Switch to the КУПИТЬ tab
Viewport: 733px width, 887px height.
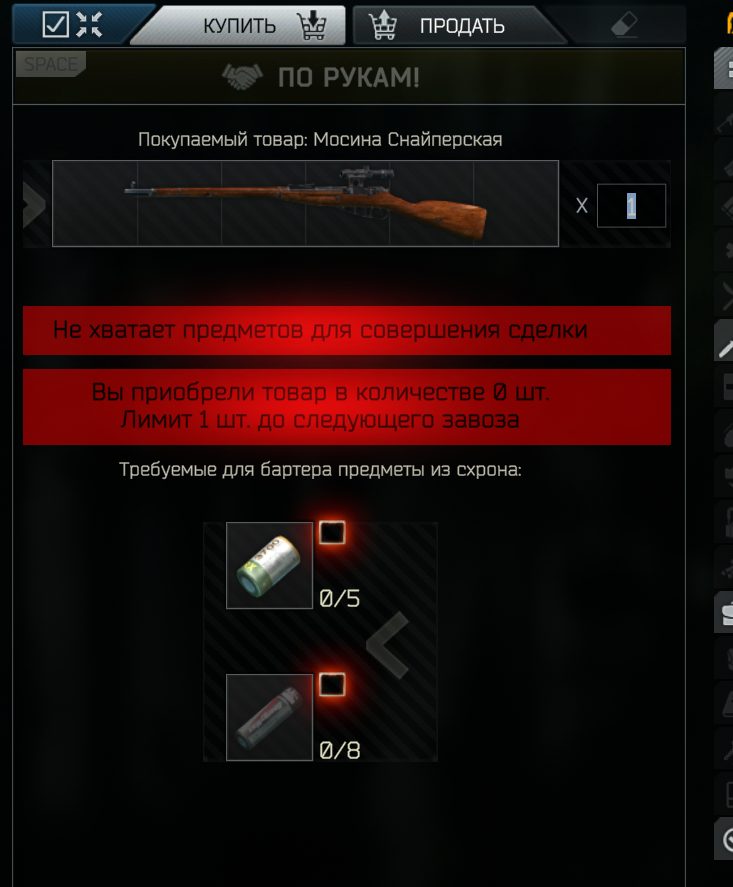238,25
